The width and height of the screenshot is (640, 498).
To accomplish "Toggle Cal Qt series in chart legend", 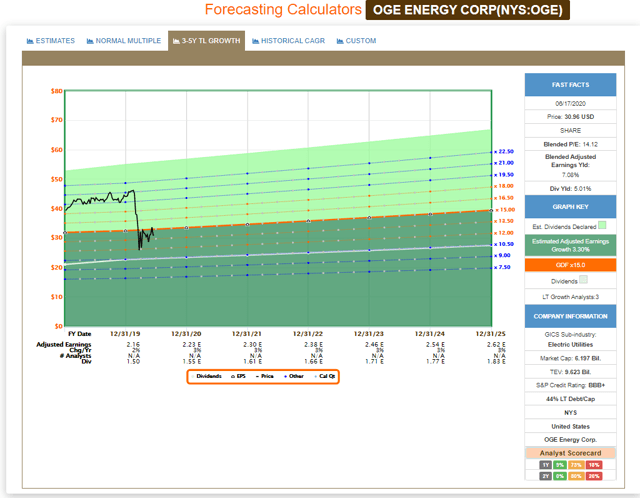I will pos(325,376).
